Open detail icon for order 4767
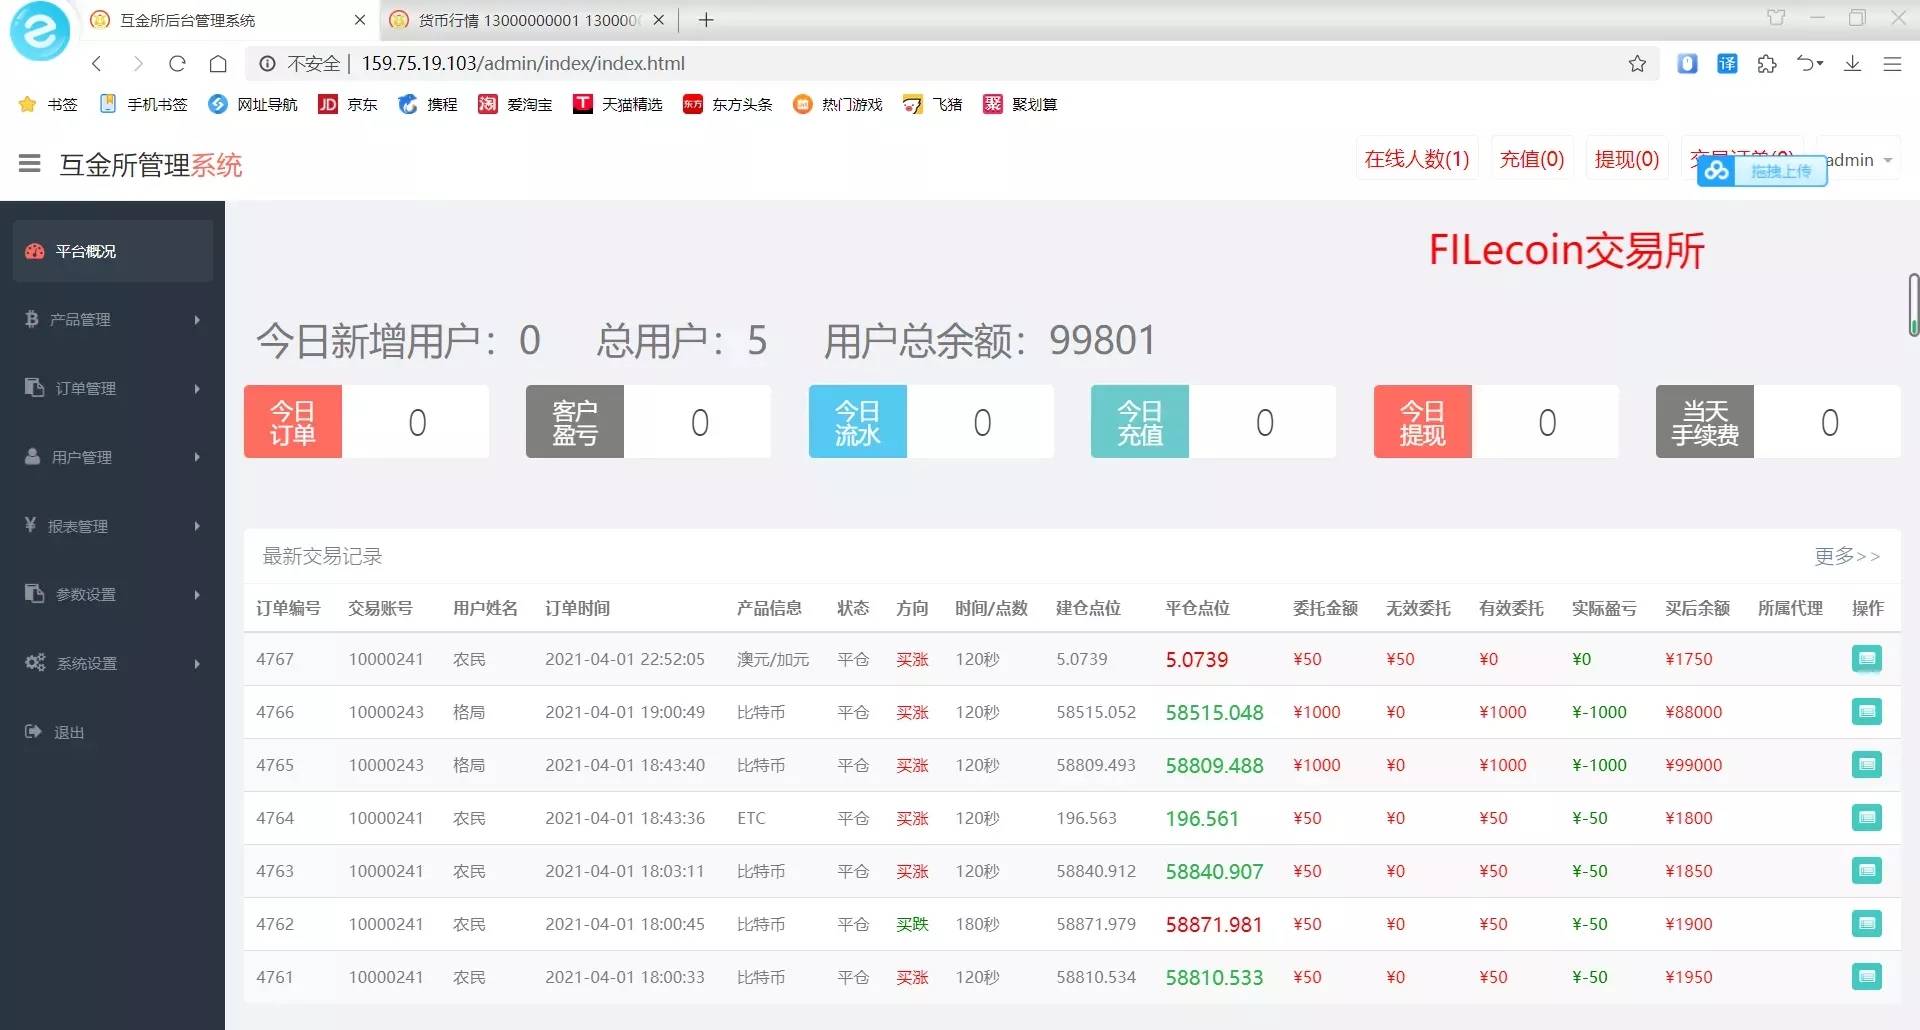The height and width of the screenshot is (1030, 1920). (x=1868, y=659)
